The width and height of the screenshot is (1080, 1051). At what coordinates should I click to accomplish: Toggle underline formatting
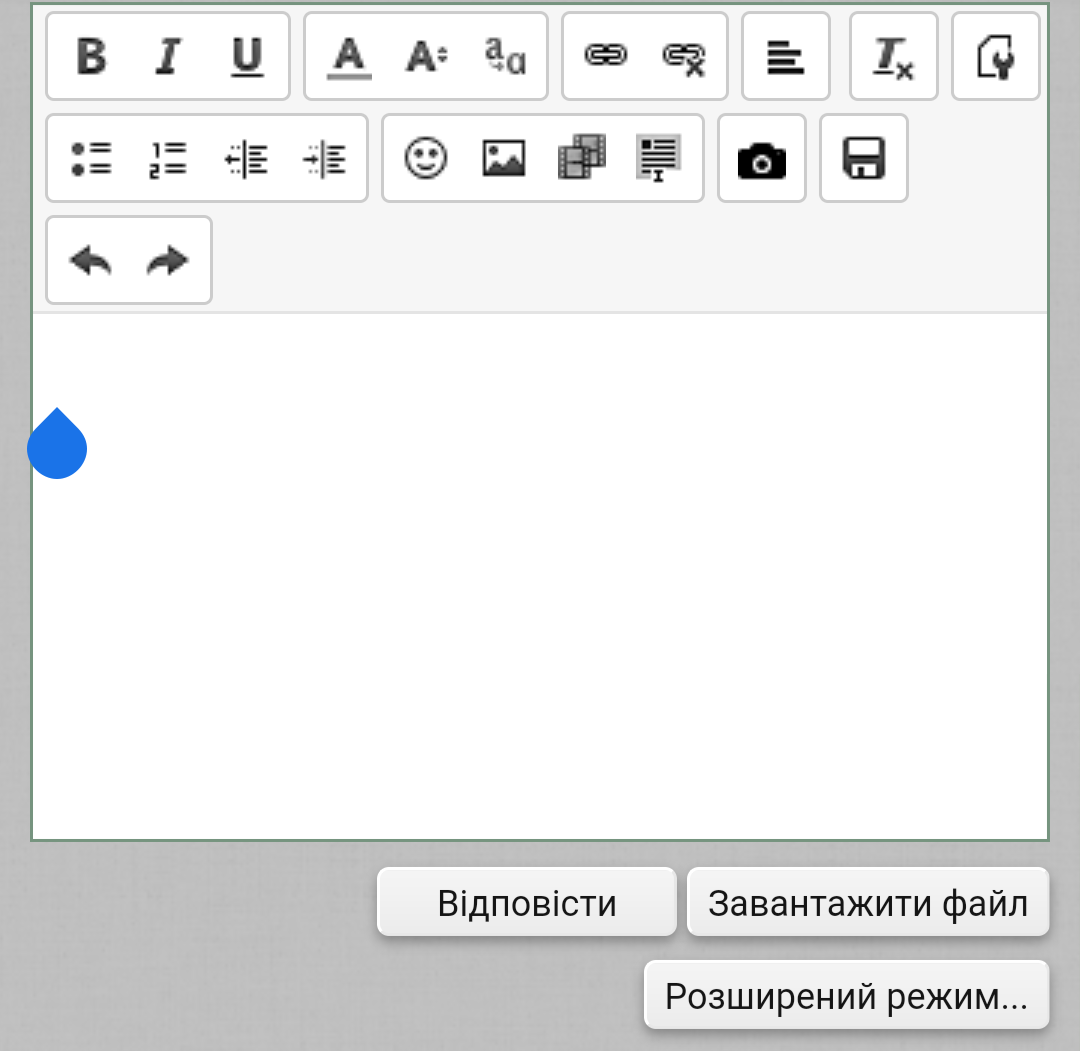(247, 56)
